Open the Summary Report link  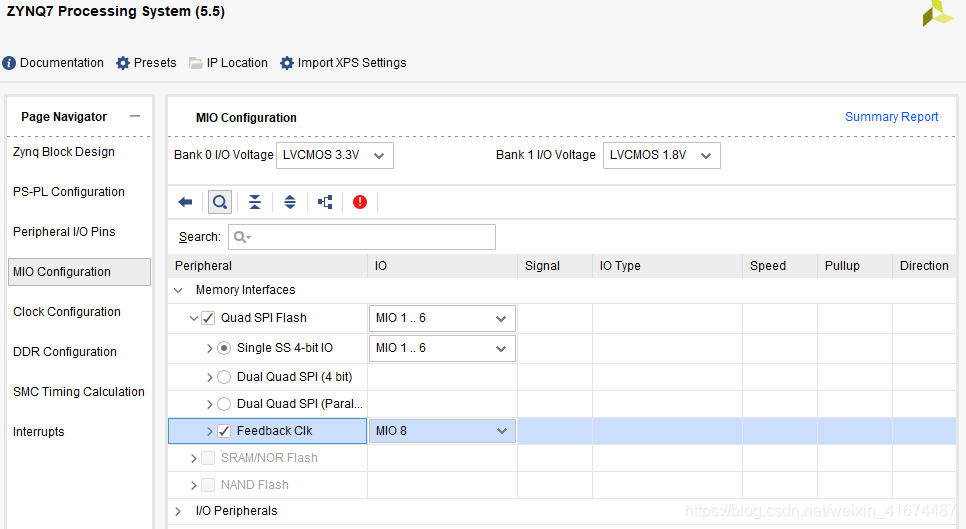(891, 117)
